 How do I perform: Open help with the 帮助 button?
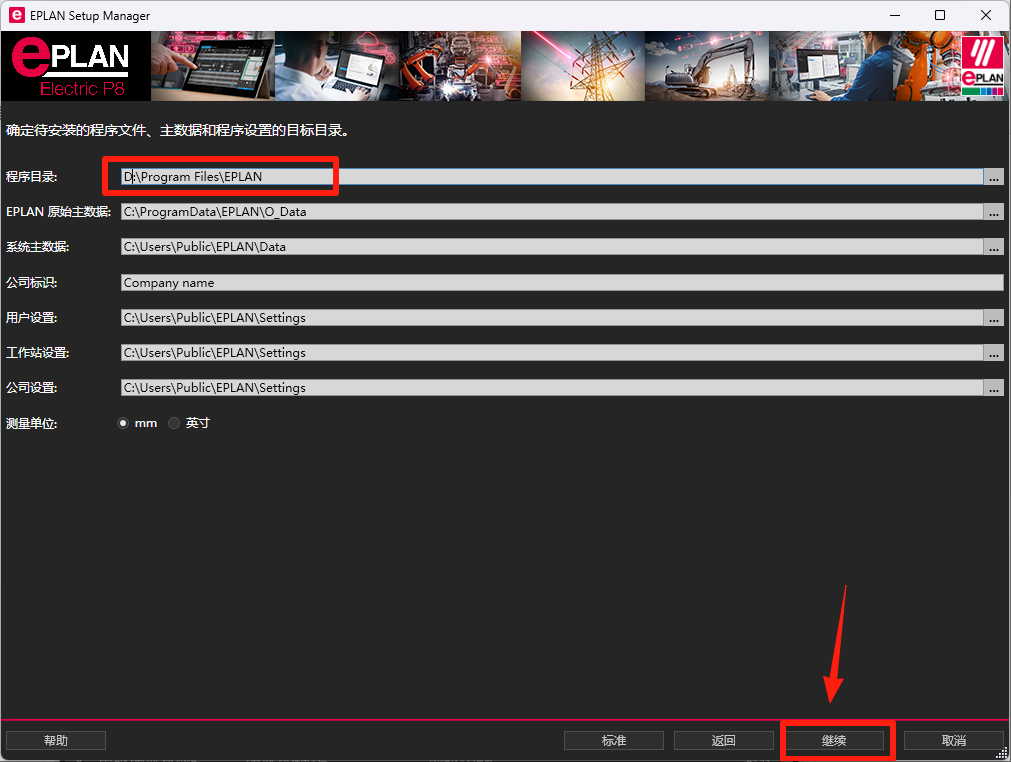(x=56, y=741)
